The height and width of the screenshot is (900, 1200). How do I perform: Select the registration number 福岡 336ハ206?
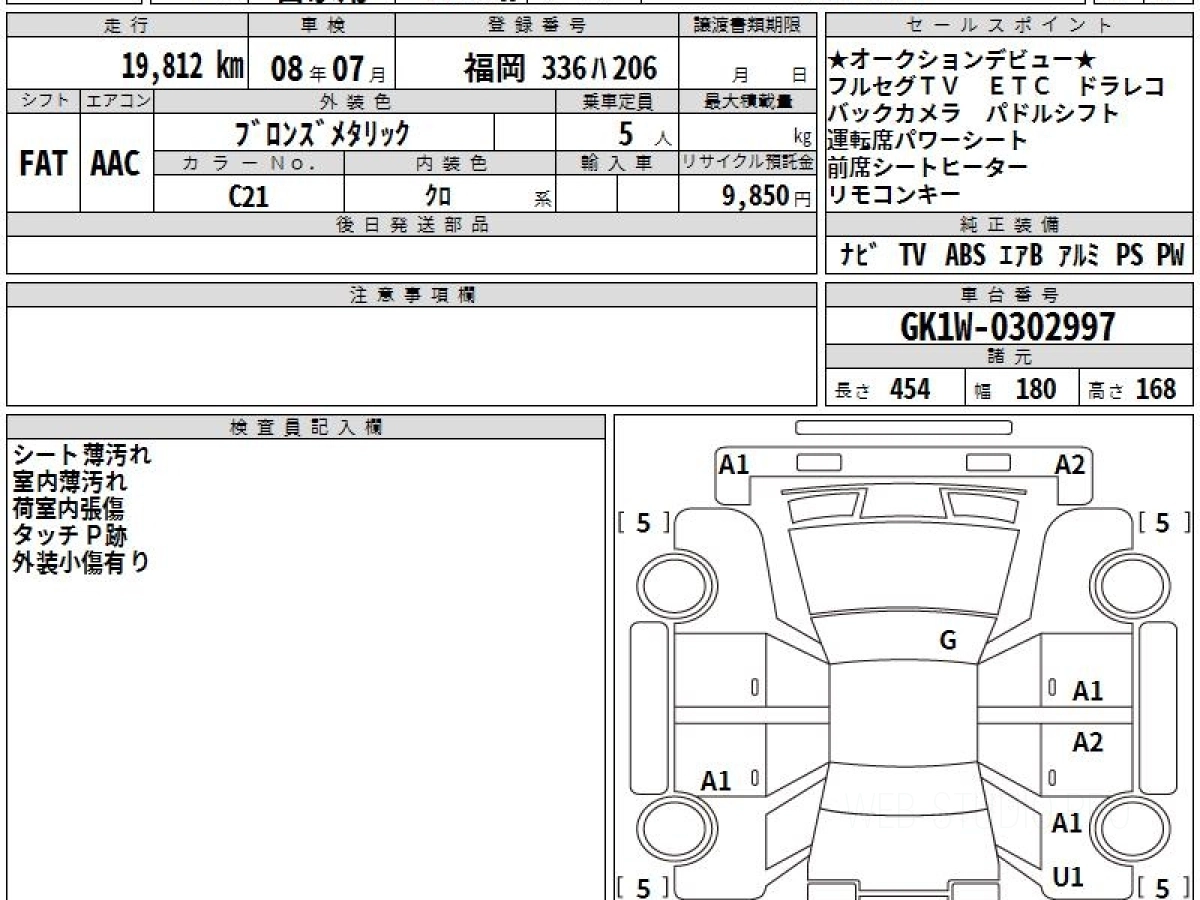559,68
